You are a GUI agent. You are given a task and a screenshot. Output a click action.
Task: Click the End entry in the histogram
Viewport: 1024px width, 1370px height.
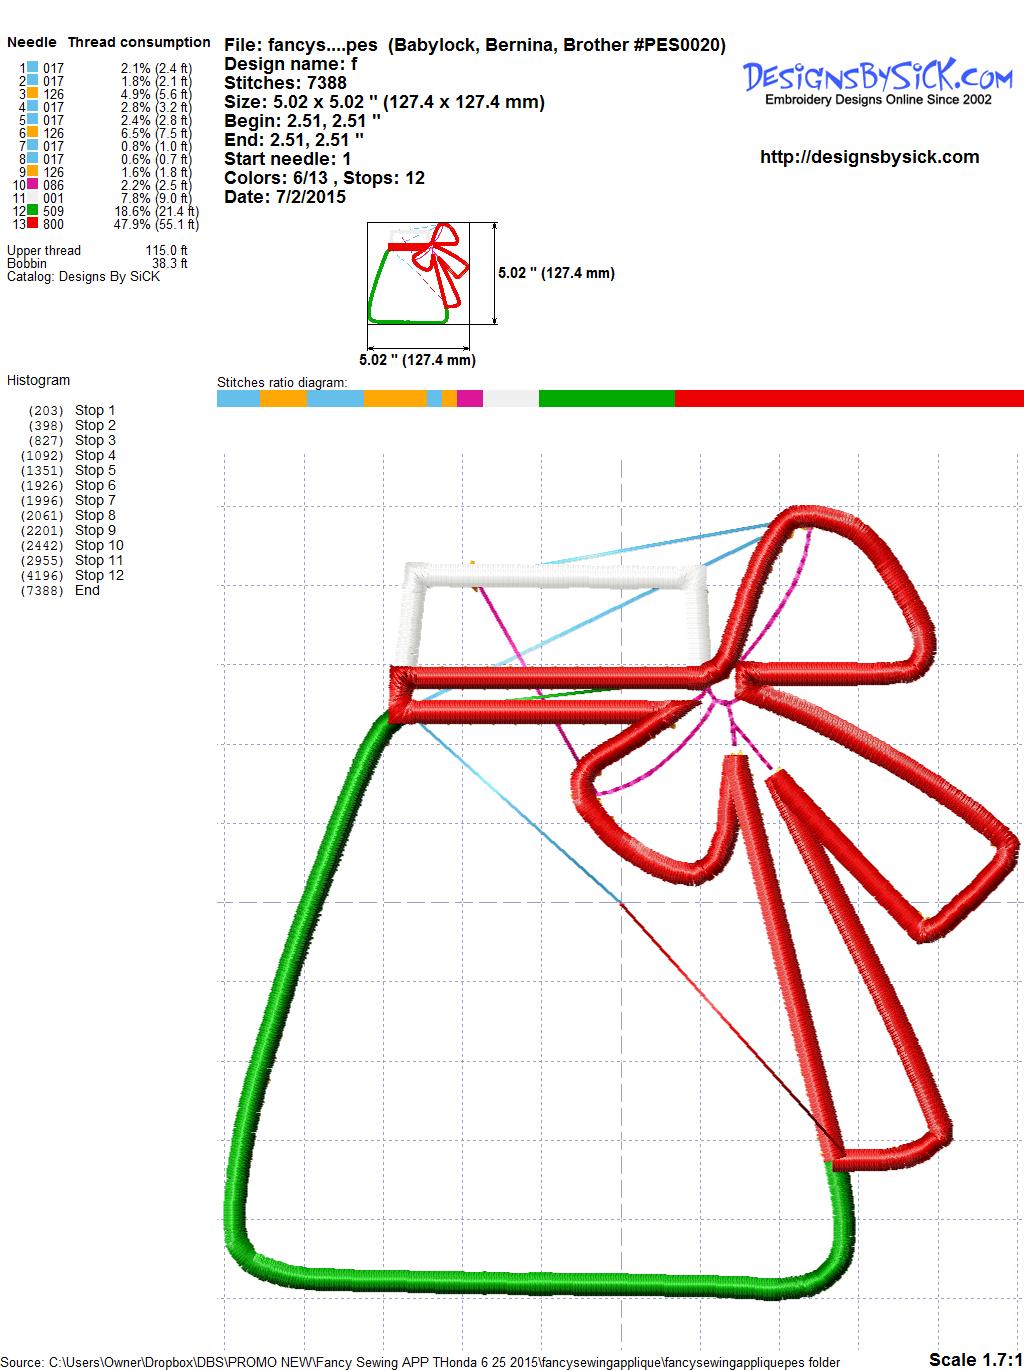(87, 590)
